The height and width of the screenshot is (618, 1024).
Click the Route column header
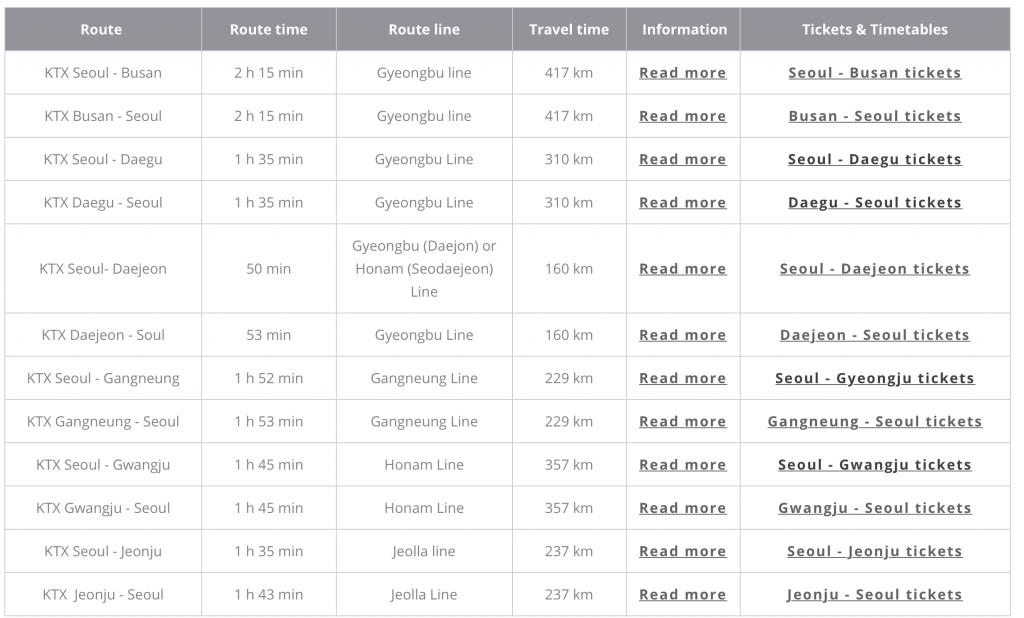tap(101, 30)
